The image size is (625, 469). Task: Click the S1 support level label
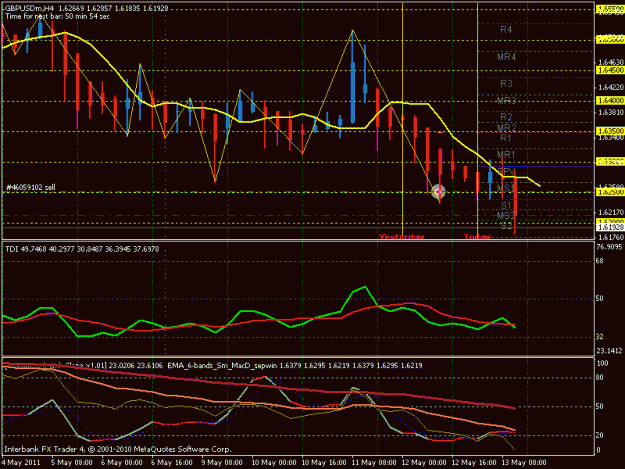click(x=506, y=206)
